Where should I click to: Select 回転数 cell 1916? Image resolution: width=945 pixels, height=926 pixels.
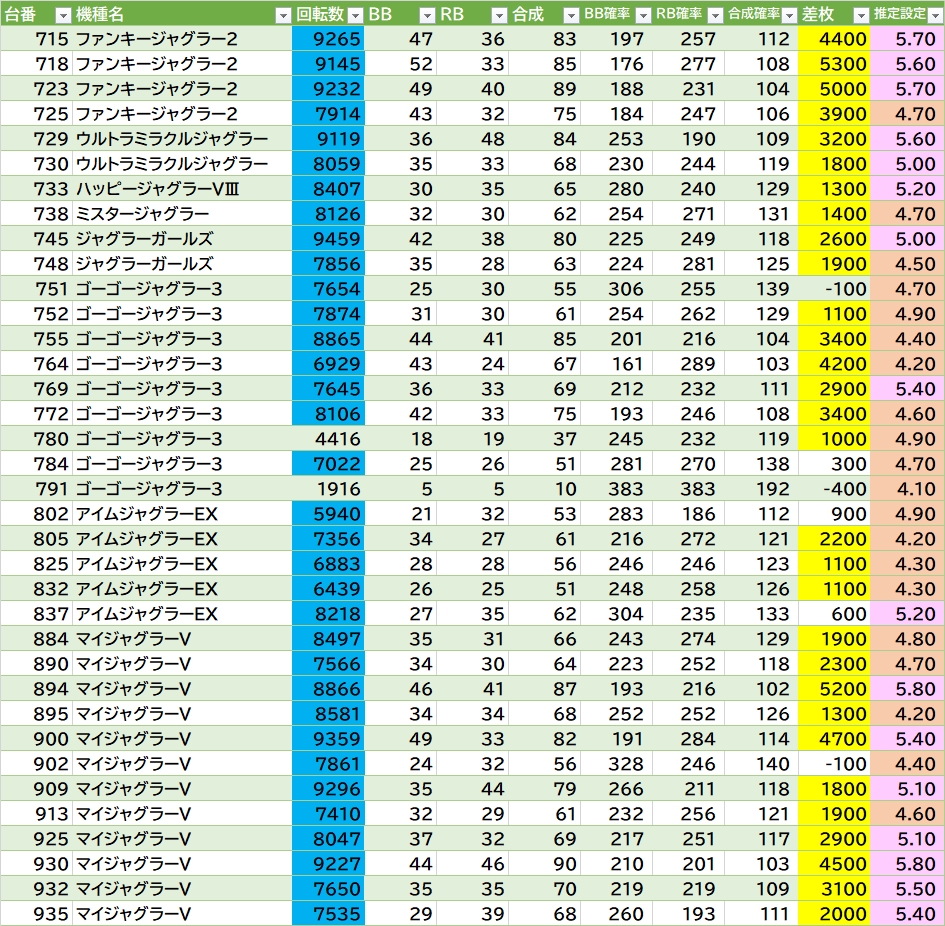328,490
